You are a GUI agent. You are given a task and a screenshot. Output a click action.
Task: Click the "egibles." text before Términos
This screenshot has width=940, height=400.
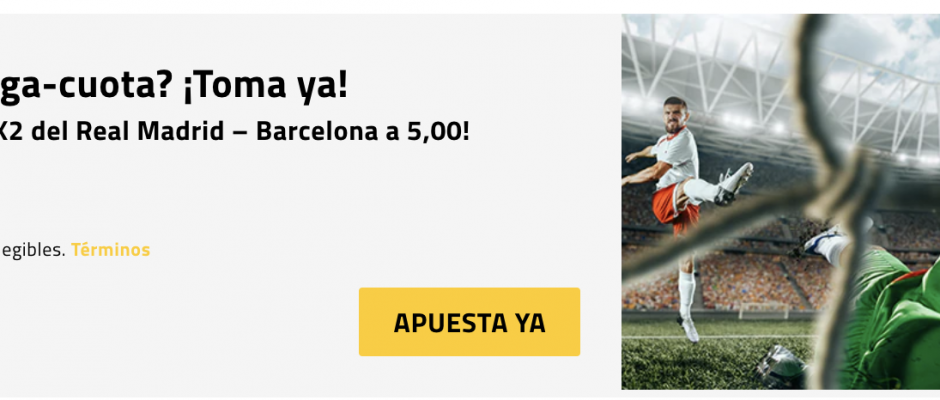[32, 250]
